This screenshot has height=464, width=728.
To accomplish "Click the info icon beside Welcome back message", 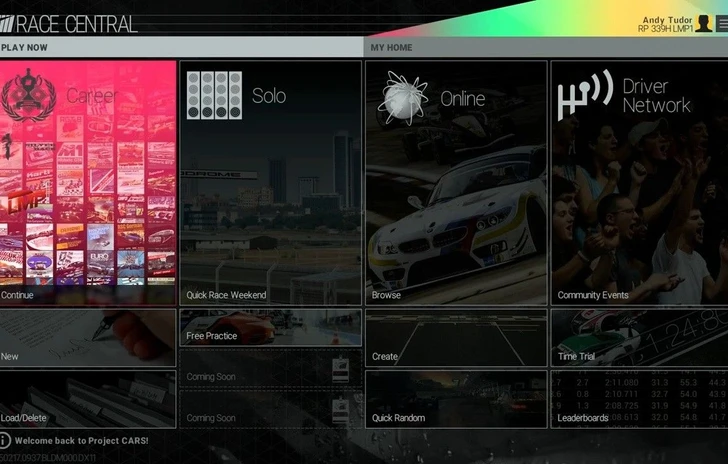I will tap(4, 440).
